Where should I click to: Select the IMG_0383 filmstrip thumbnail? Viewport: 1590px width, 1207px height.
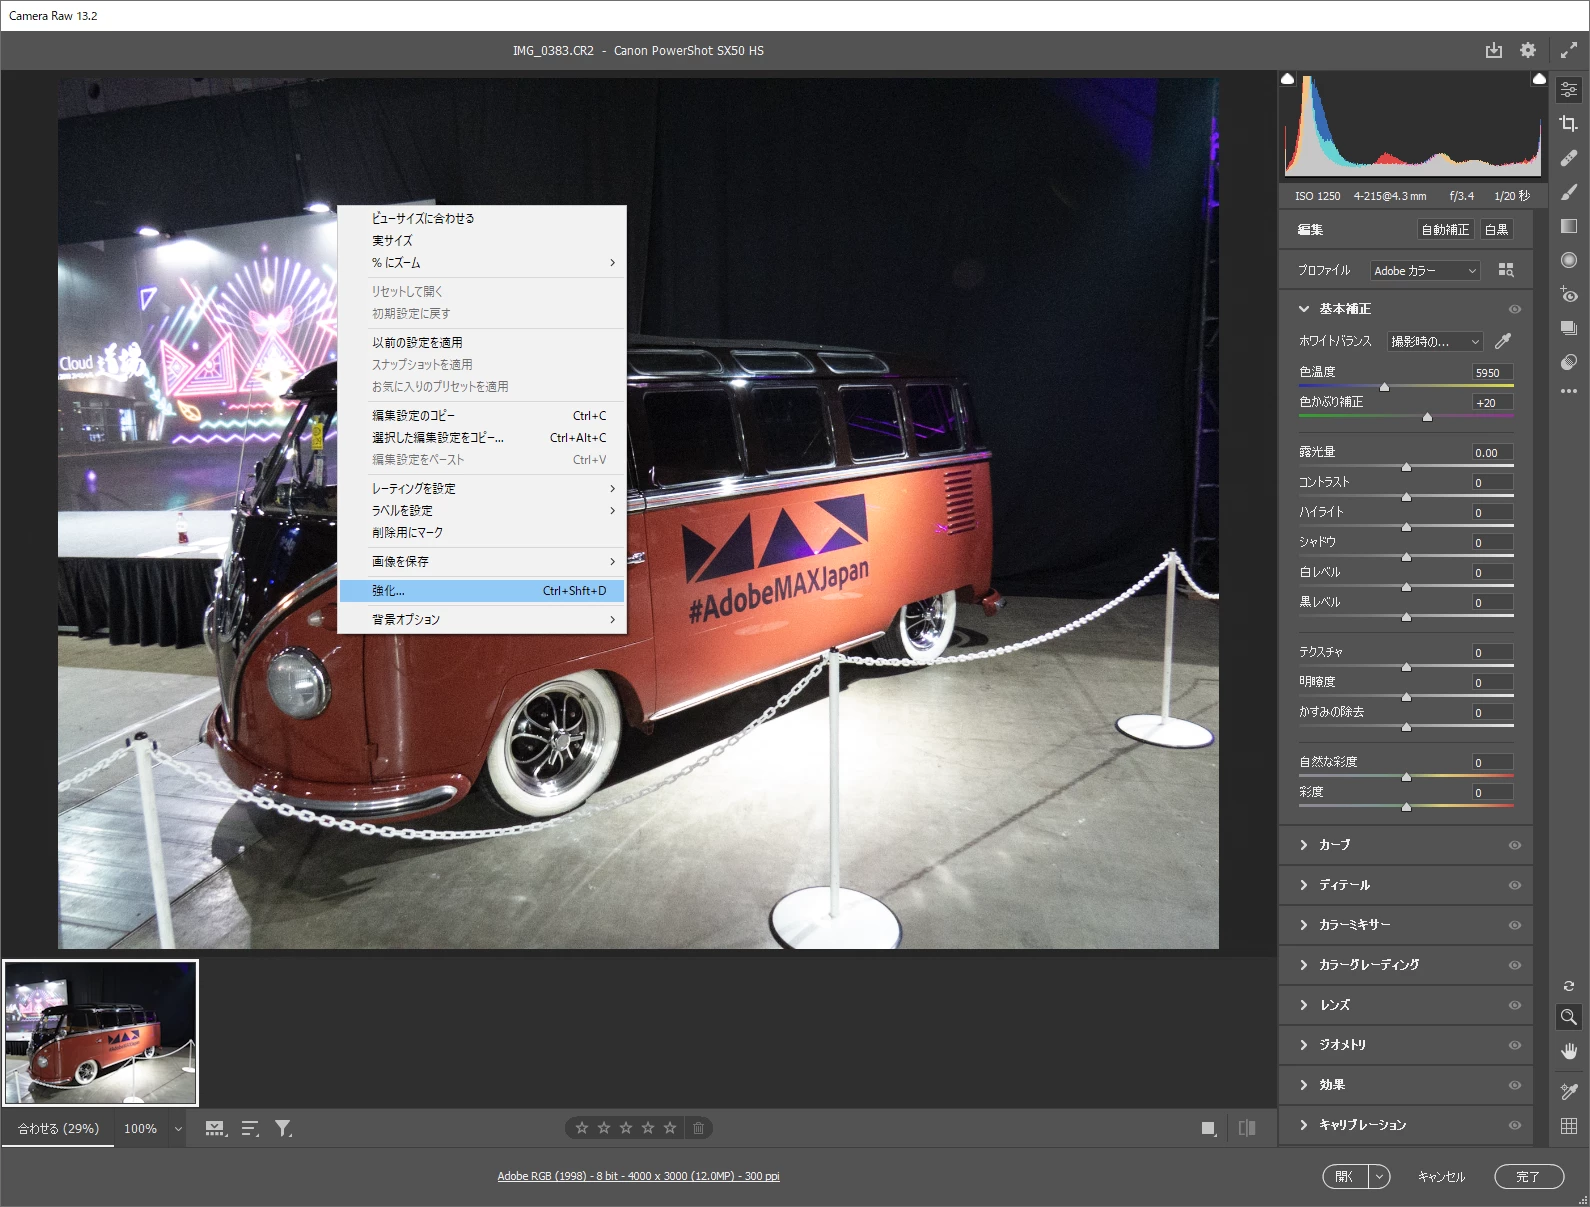(101, 1033)
